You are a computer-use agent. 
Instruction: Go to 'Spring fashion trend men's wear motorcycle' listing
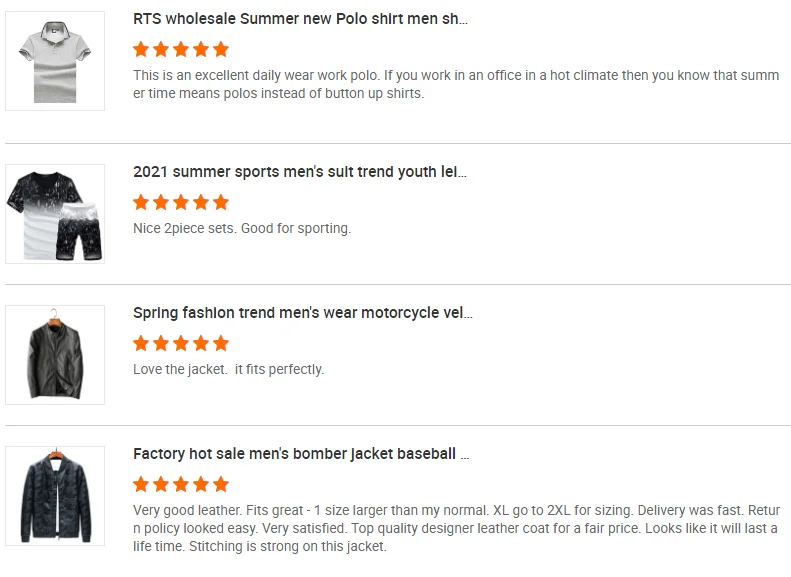(x=302, y=312)
